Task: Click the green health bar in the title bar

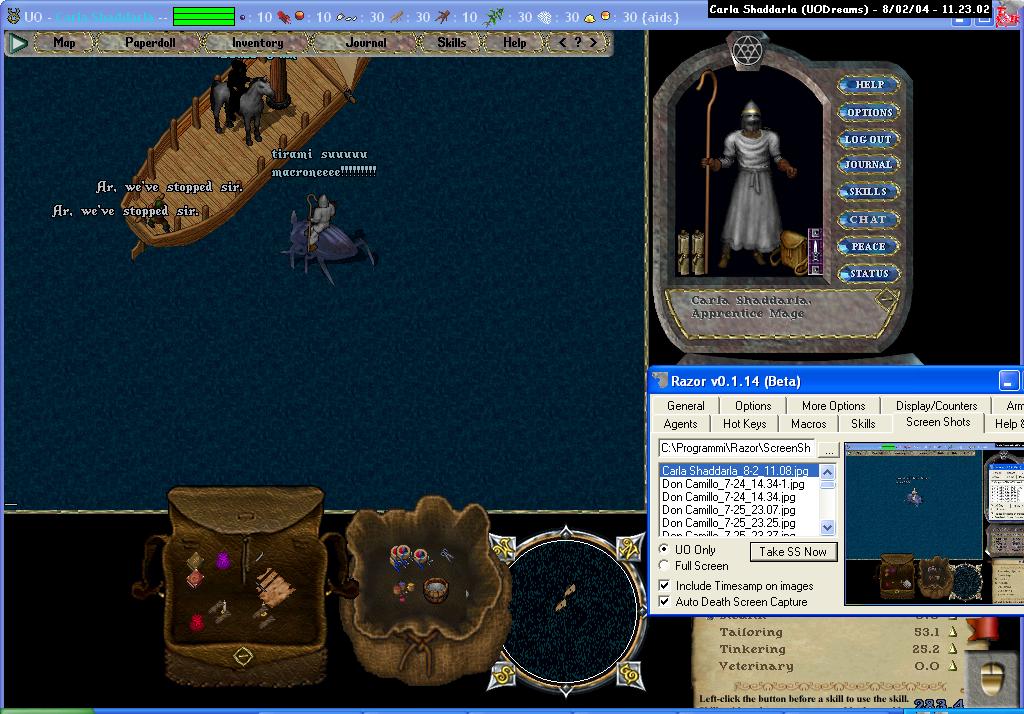Action: (204, 16)
